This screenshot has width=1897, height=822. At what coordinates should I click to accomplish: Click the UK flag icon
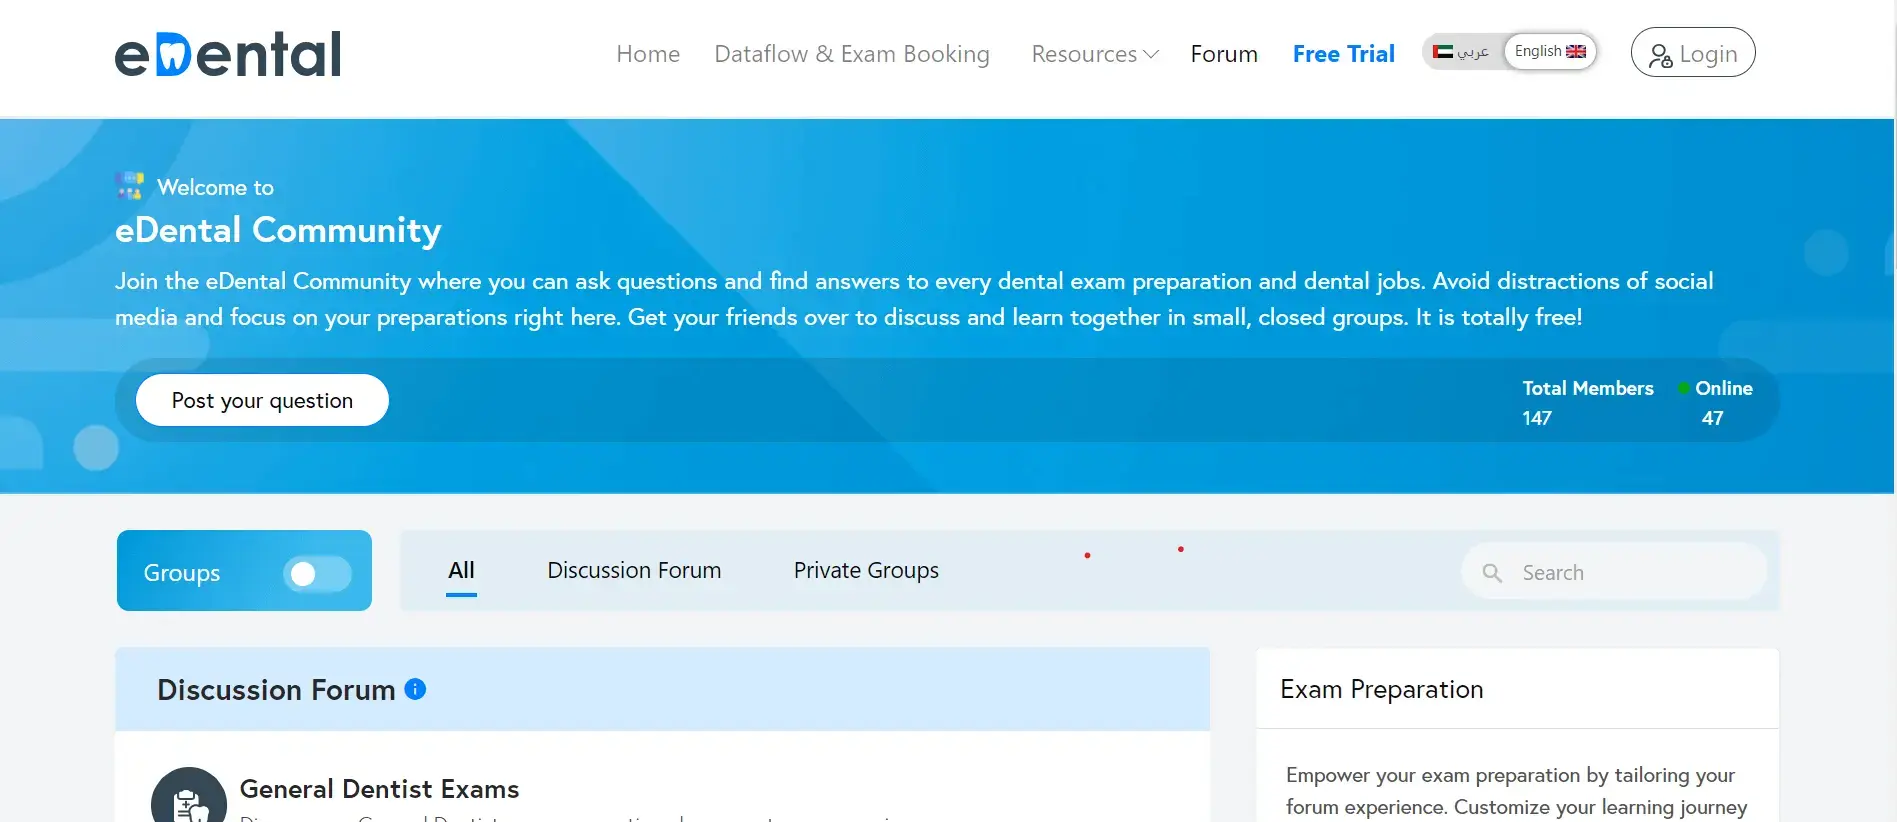(x=1576, y=51)
